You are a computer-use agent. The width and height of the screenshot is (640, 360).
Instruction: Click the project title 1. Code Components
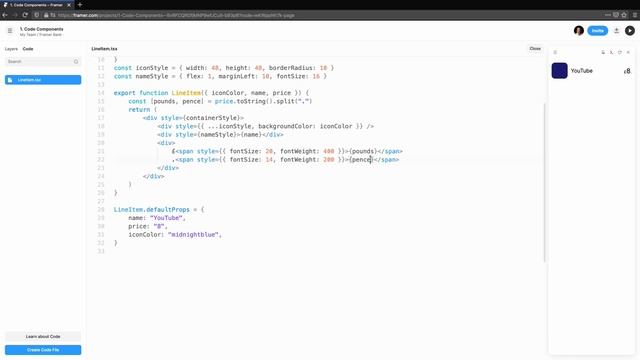(42, 29)
